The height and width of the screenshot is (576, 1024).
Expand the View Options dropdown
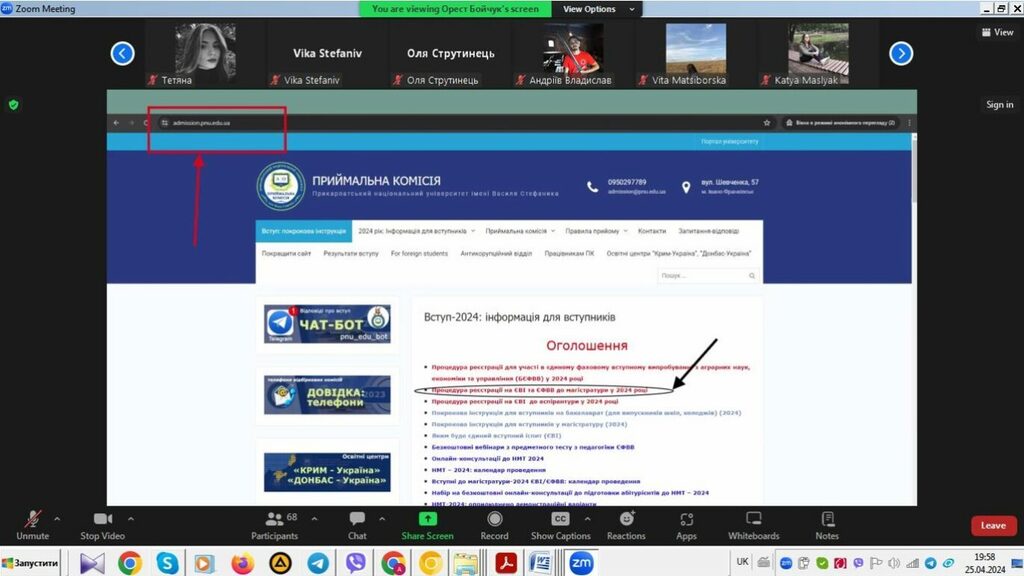tap(589, 9)
